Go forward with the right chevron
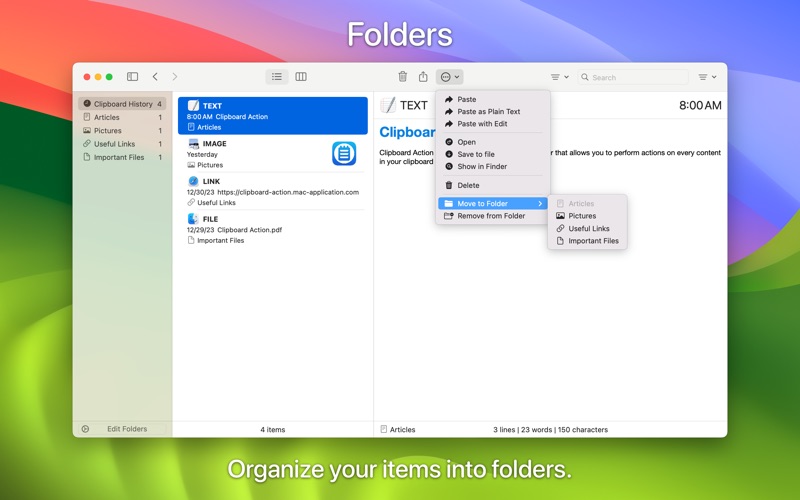800x500 pixels. (x=175, y=77)
